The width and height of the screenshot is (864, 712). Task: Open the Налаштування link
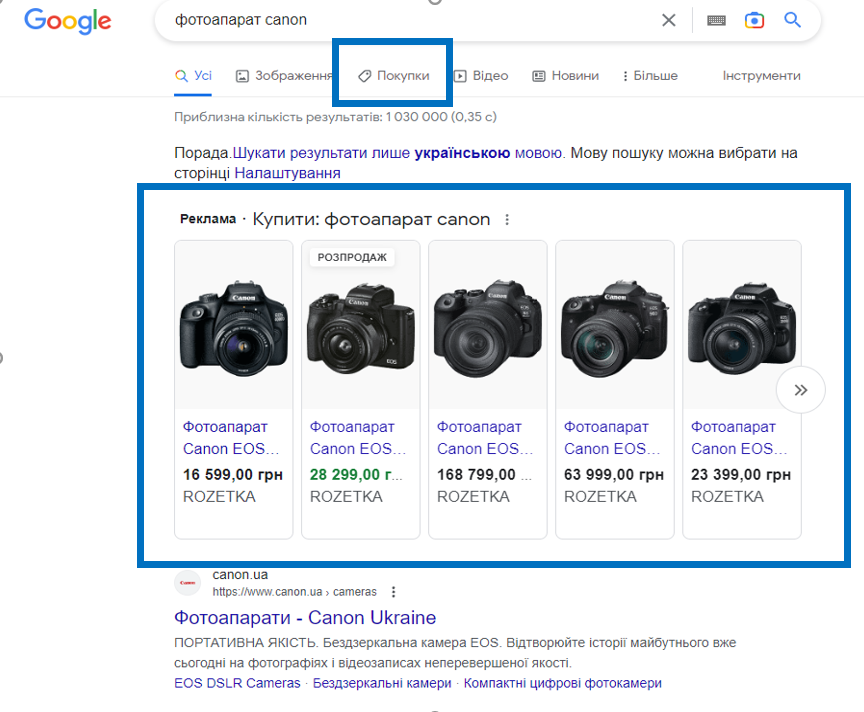tap(288, 173)
